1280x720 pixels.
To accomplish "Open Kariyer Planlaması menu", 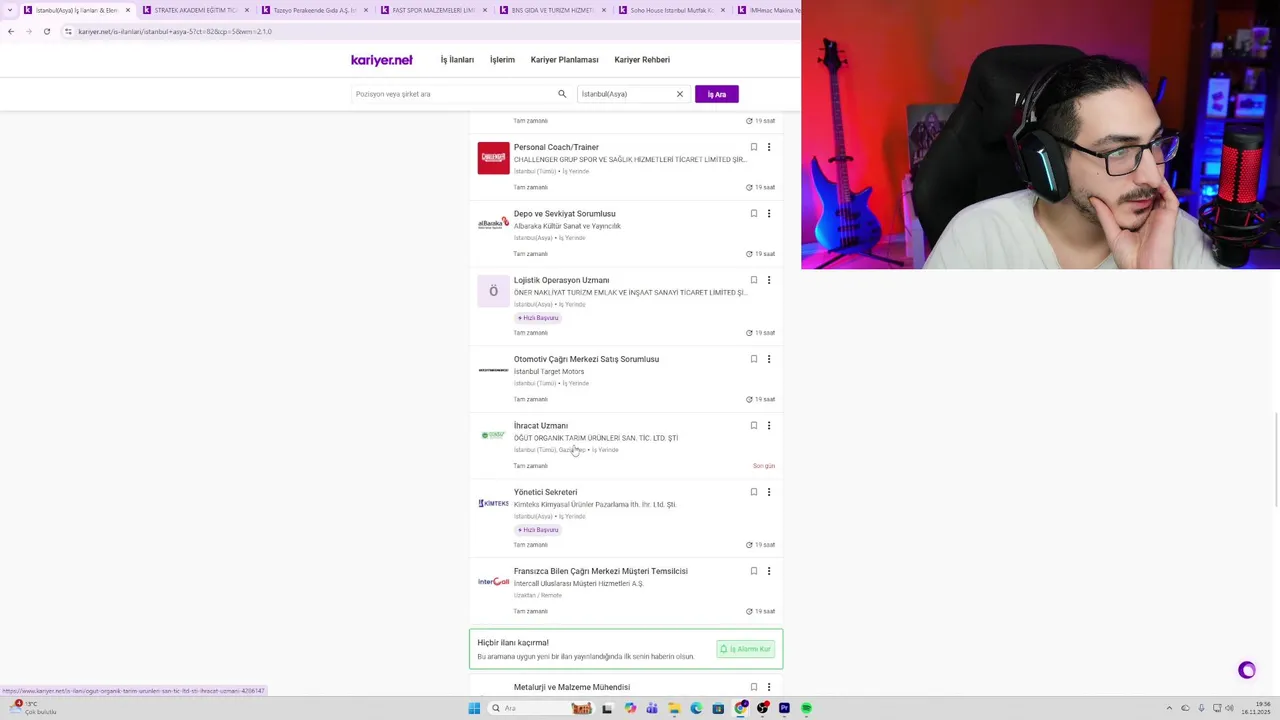I will pos(564,60).
